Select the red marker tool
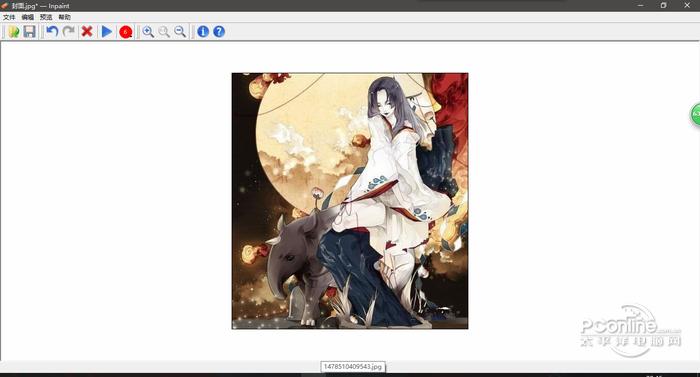 [126, 32]
